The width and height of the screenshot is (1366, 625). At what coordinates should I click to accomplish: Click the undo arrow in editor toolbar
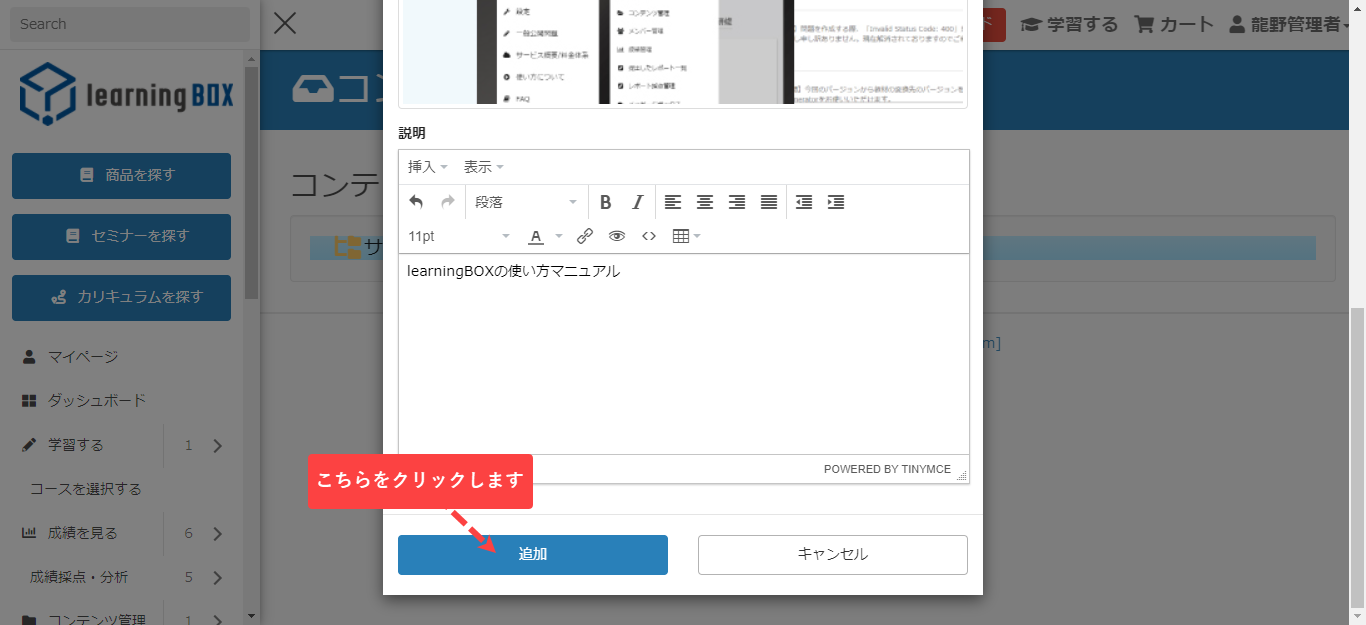click(x=416, y=202)
